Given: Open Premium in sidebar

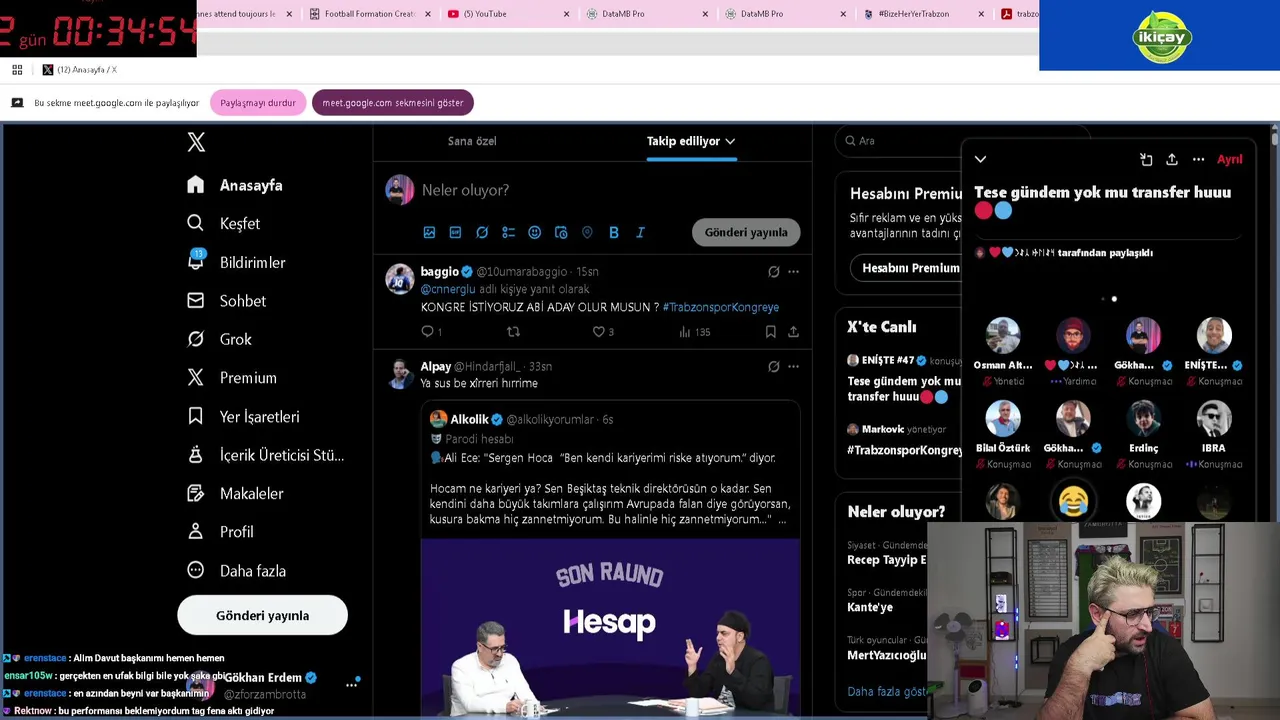Looking at the screenshot, I should [232, 378].
